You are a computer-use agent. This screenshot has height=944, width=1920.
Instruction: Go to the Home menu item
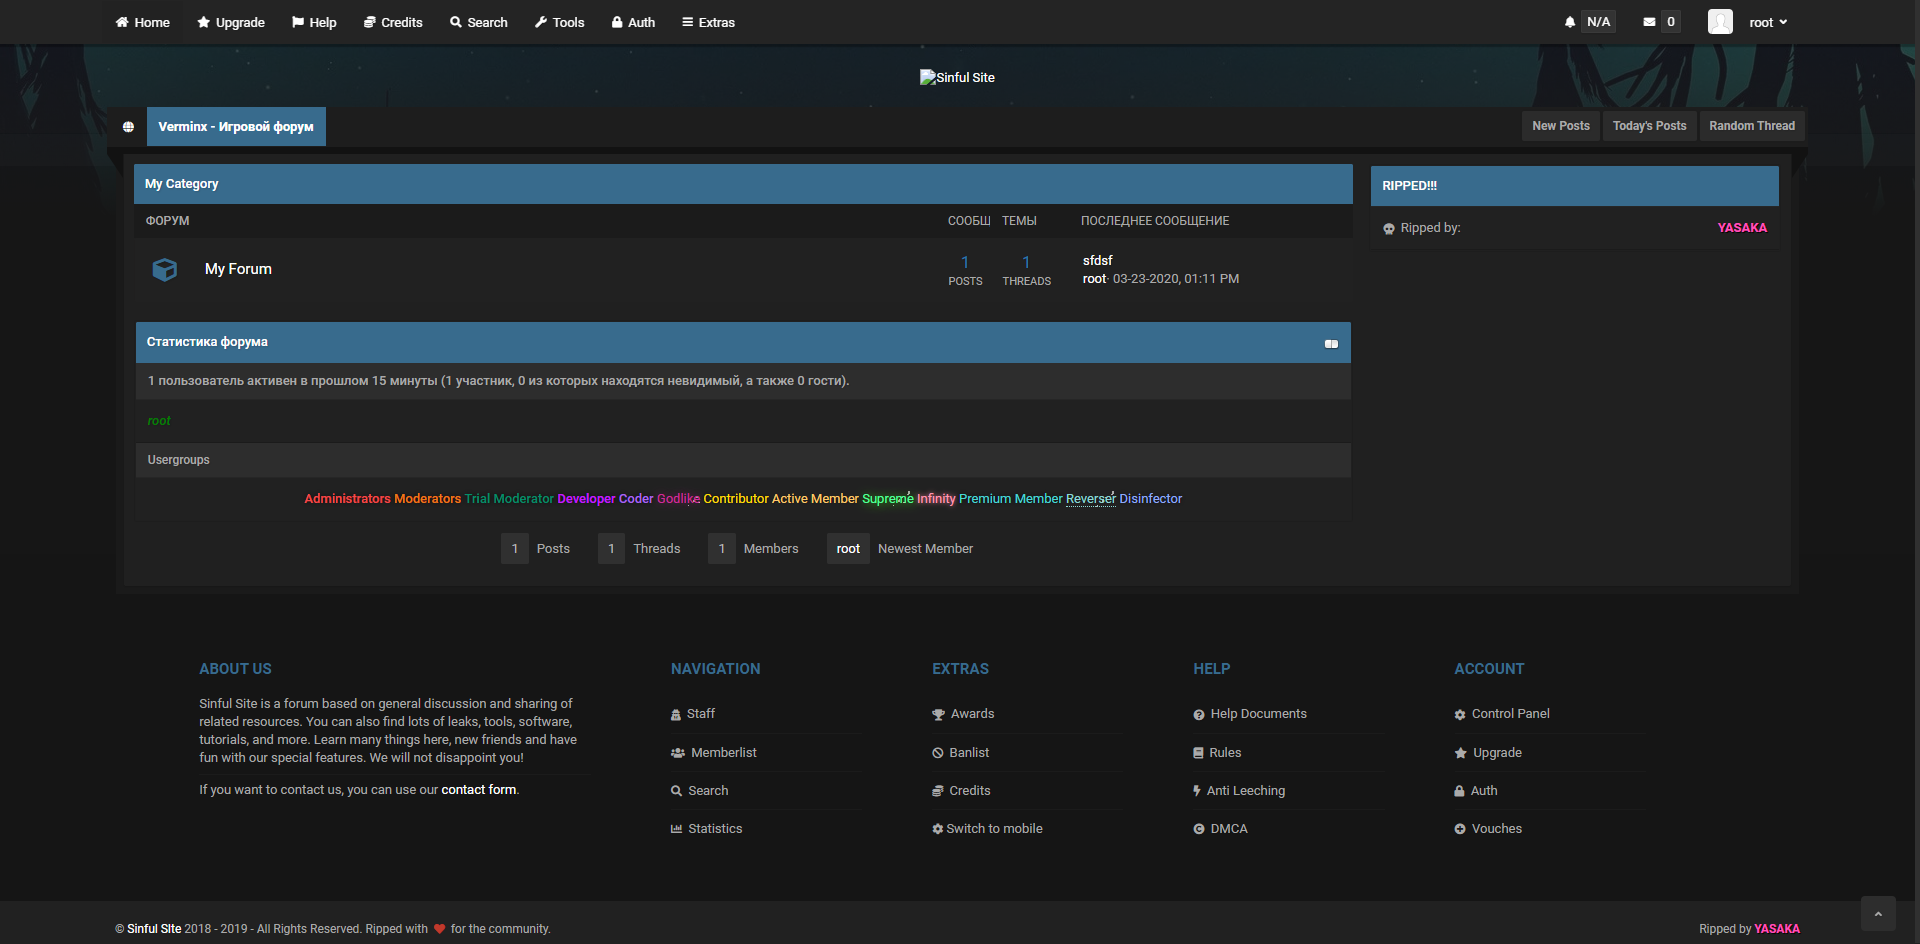point(142,22)
